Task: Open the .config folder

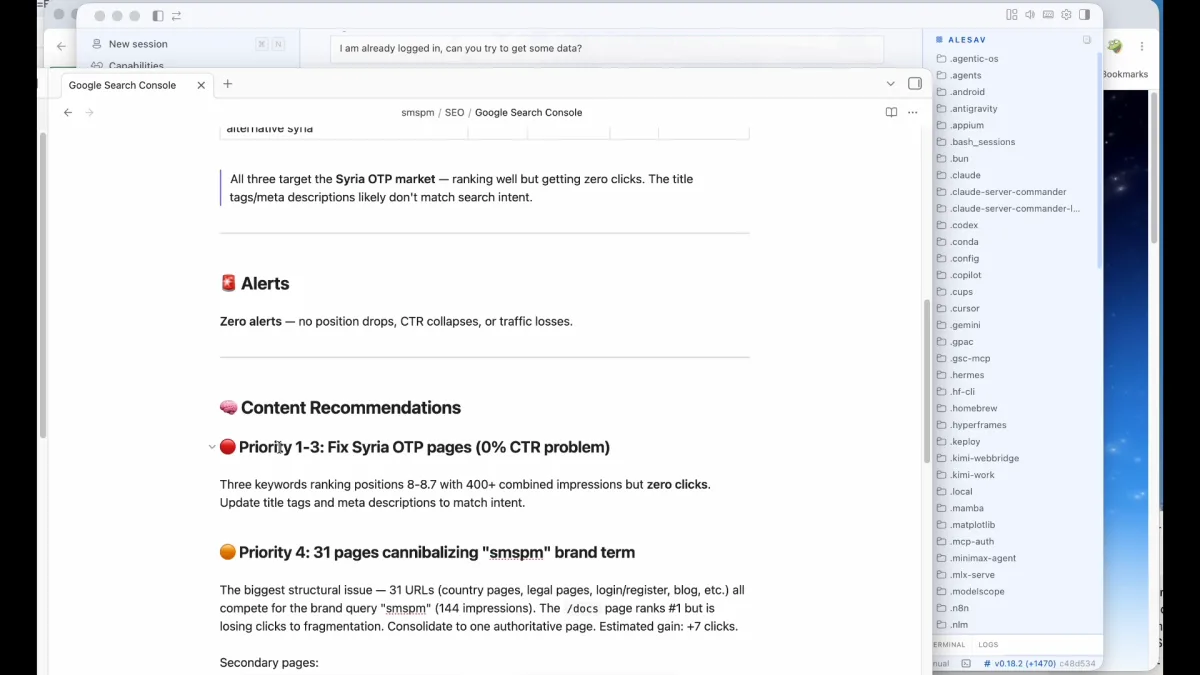Action: pos(964,258)
